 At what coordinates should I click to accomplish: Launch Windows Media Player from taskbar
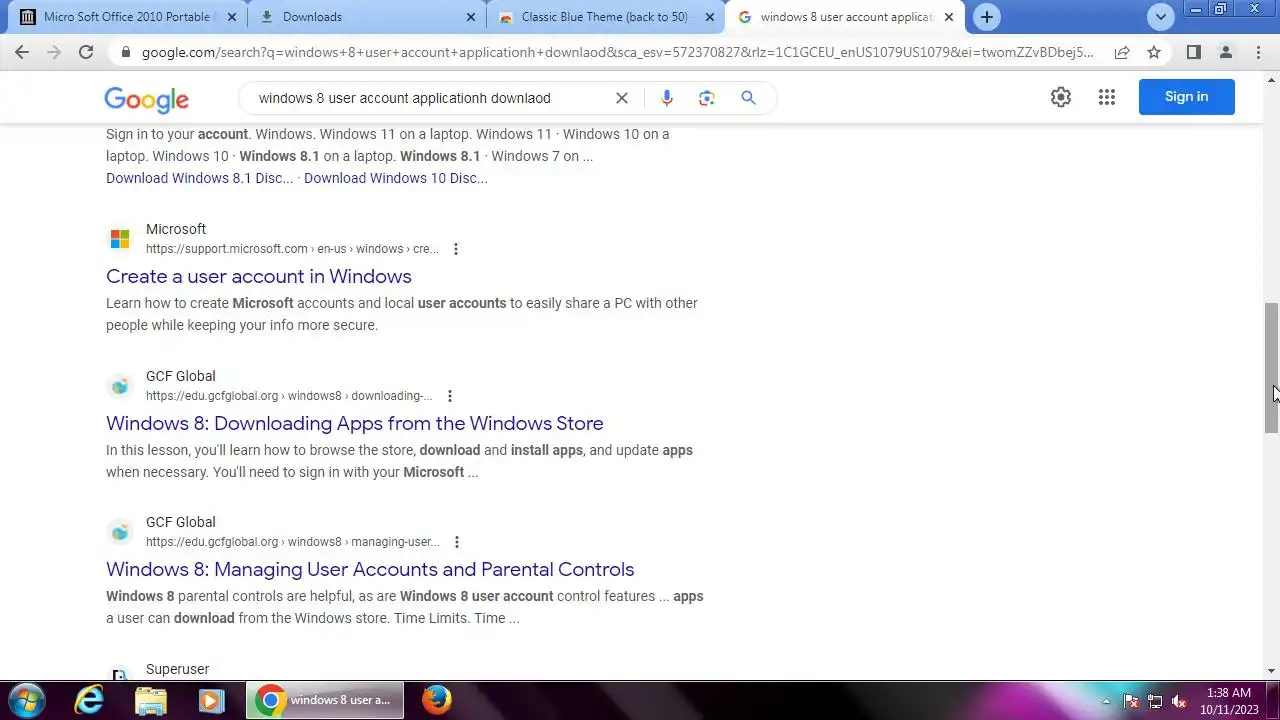pos(211,700)
